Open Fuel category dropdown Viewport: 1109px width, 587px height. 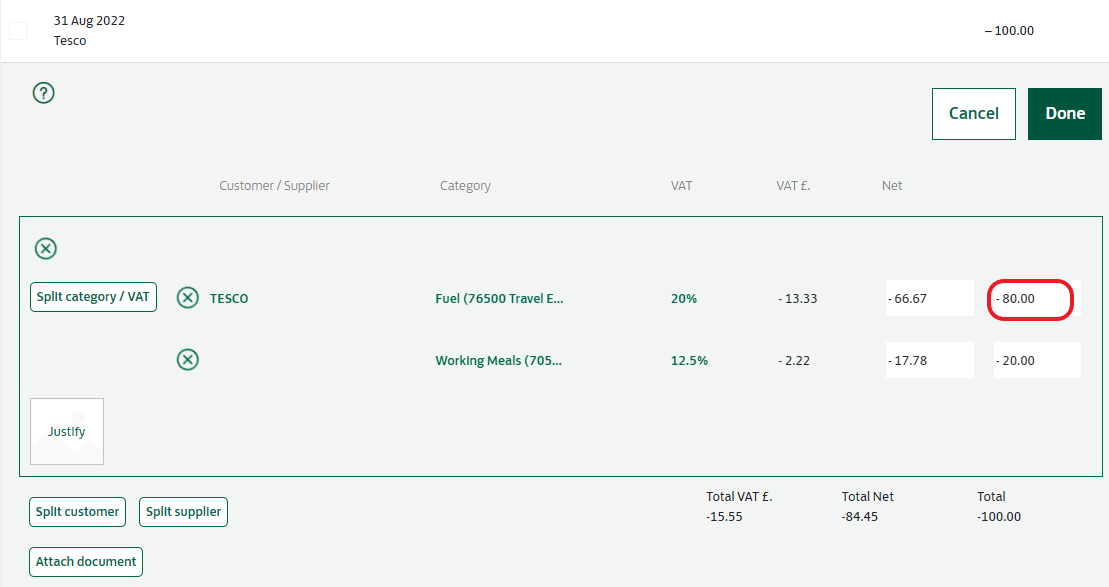pos(499,298)
